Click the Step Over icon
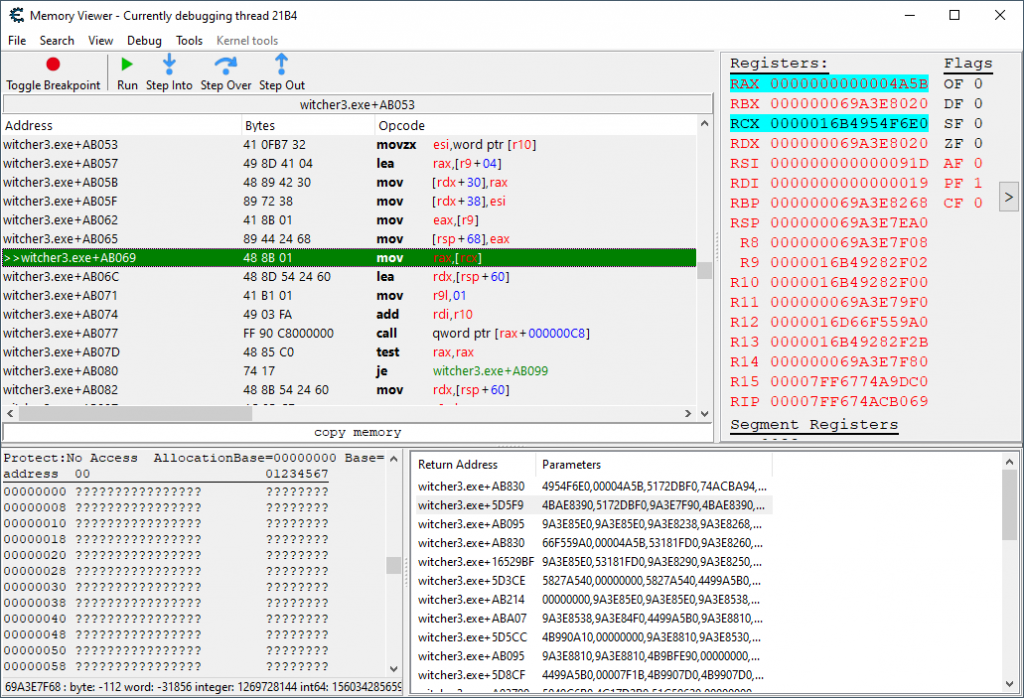 pyautogui.click(x=225, y=65)
